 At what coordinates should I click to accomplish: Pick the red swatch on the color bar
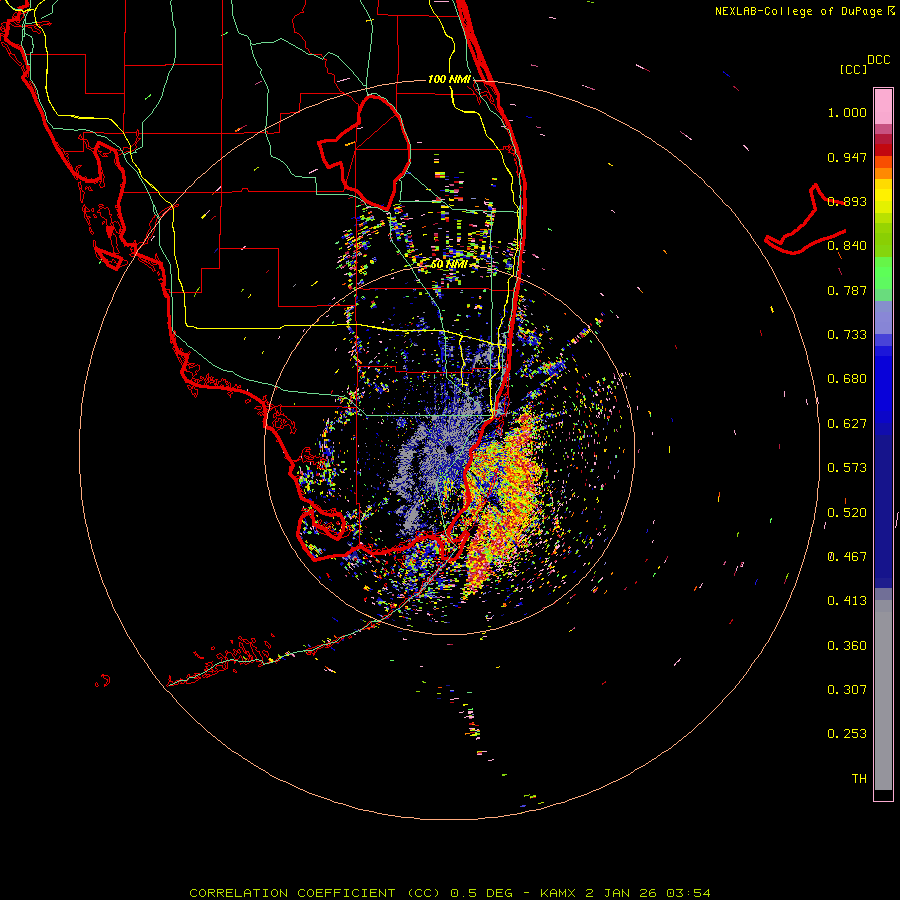point(883,150)
